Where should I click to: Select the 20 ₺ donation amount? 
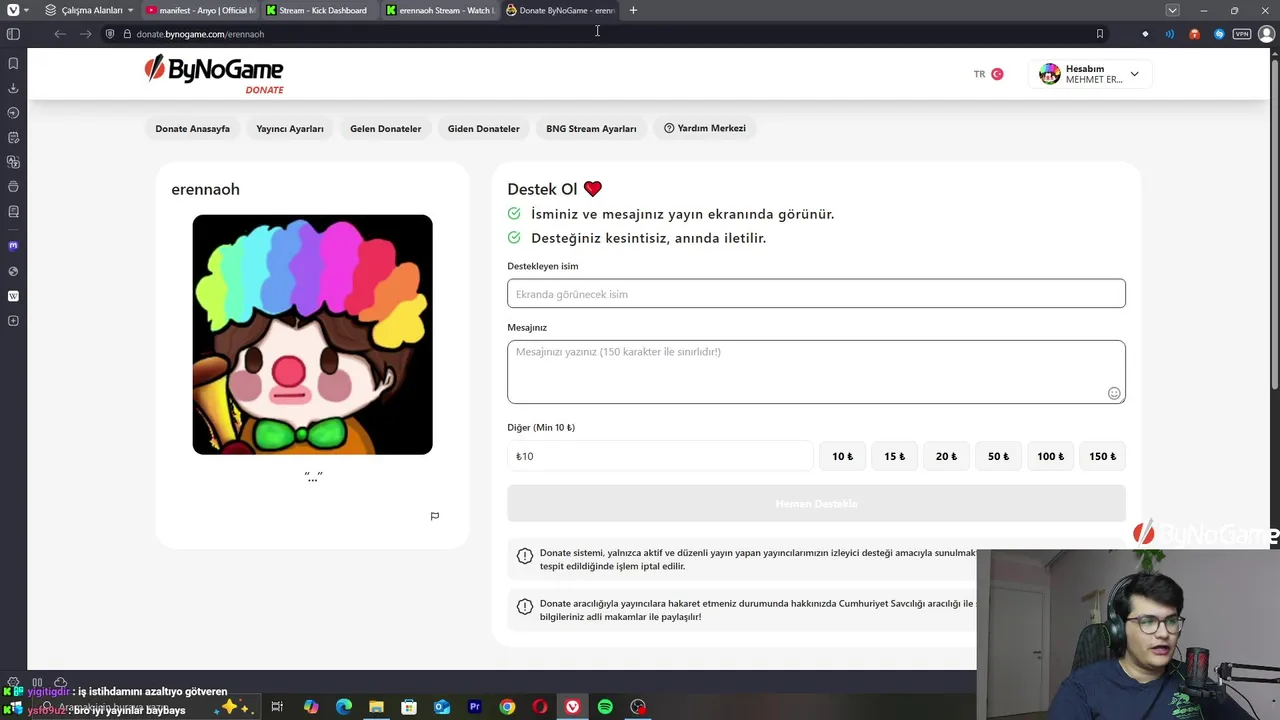946,456
